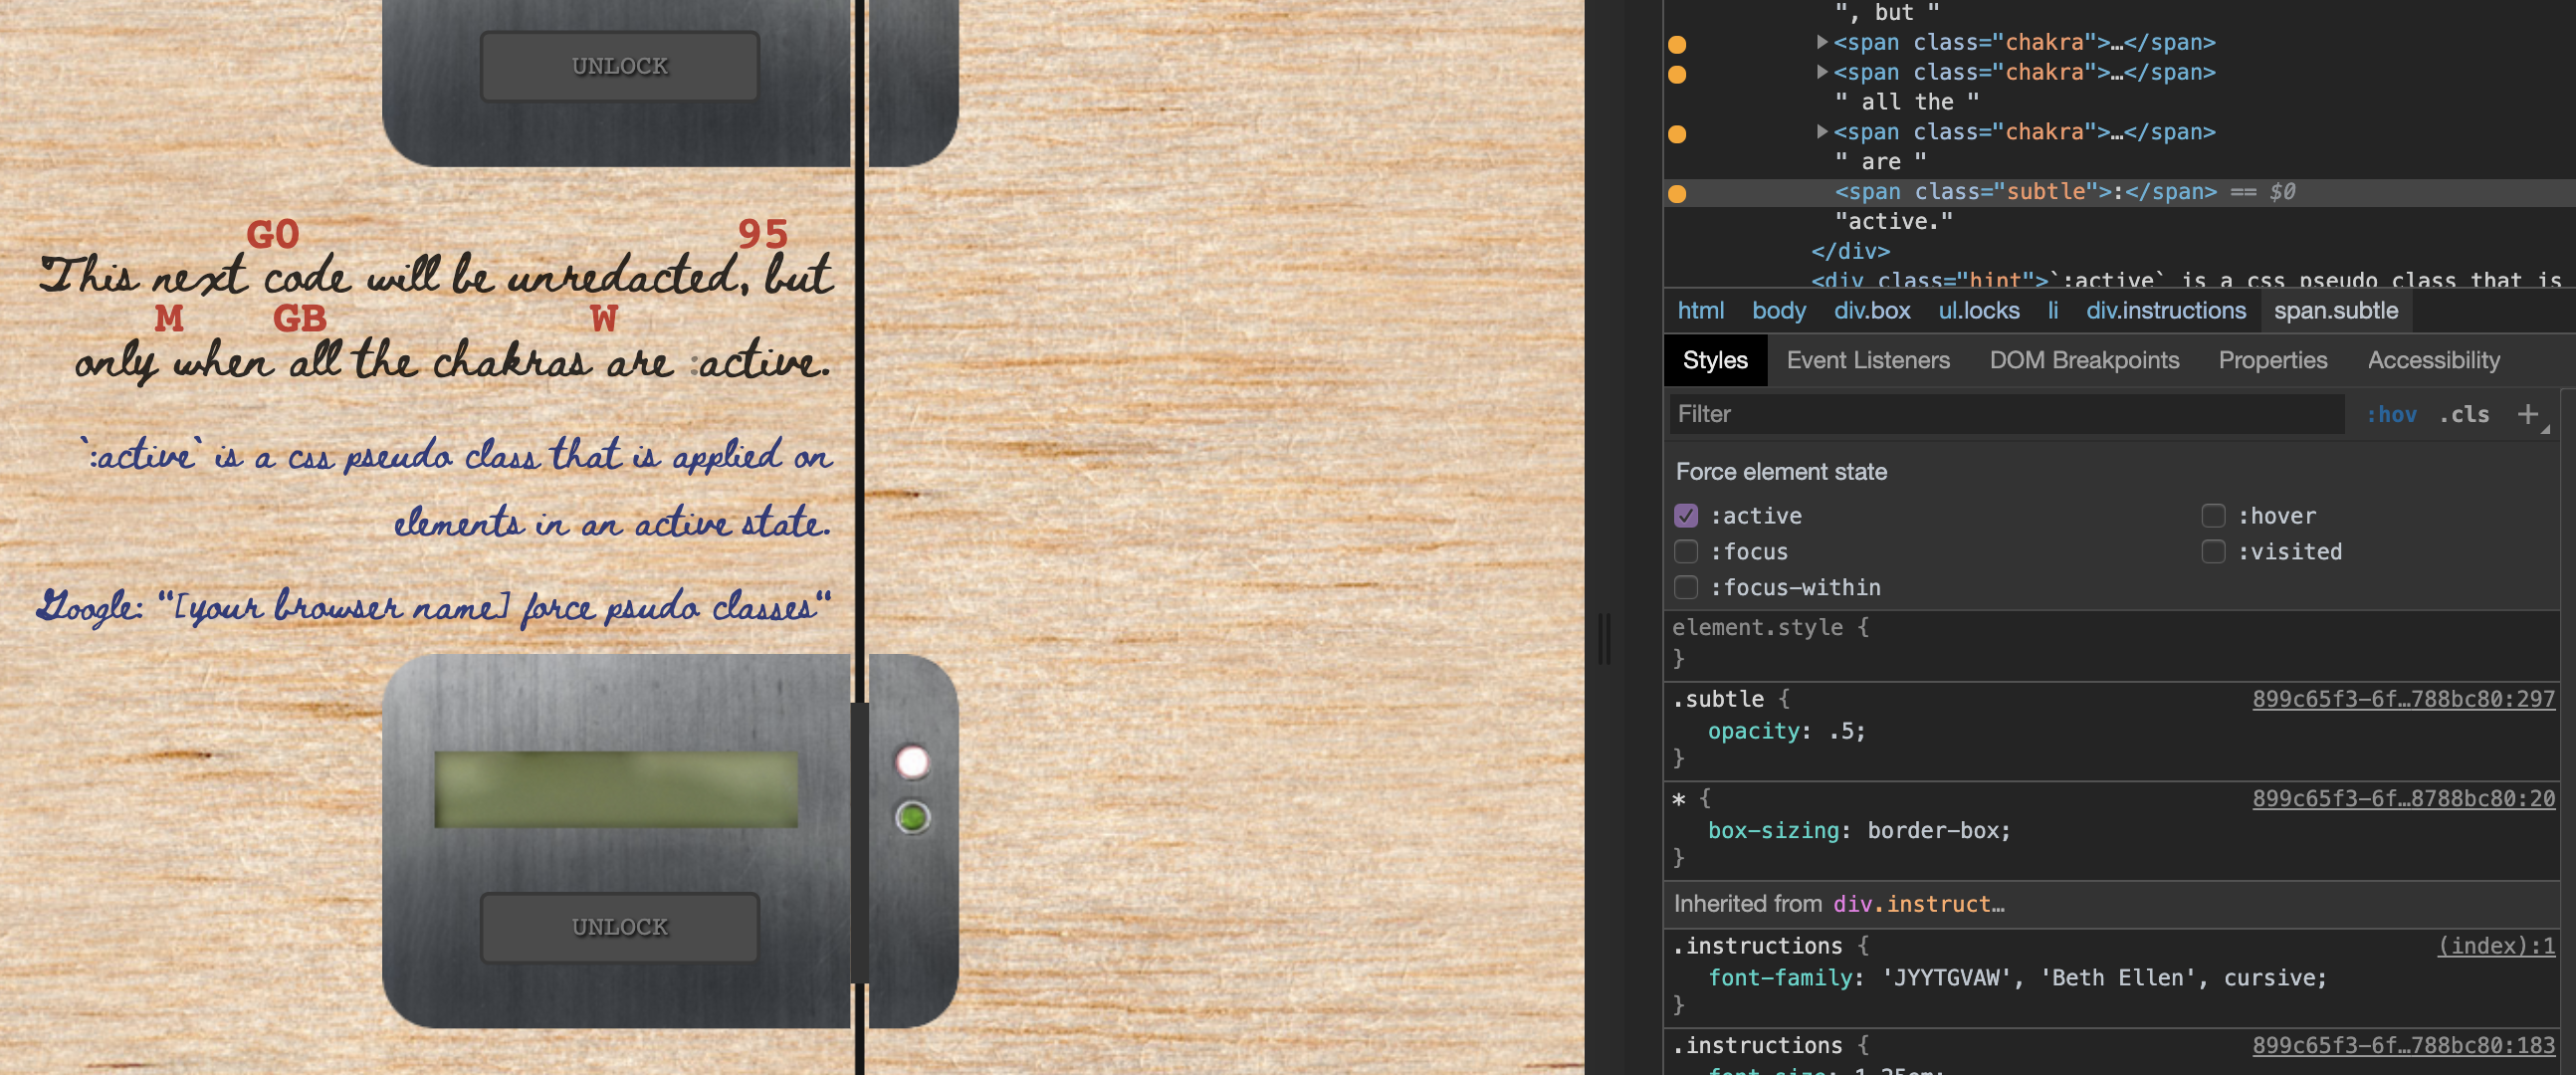Click the white indicator light on lock
The height and width of the screenshot is (1075, 2576).
911,762
